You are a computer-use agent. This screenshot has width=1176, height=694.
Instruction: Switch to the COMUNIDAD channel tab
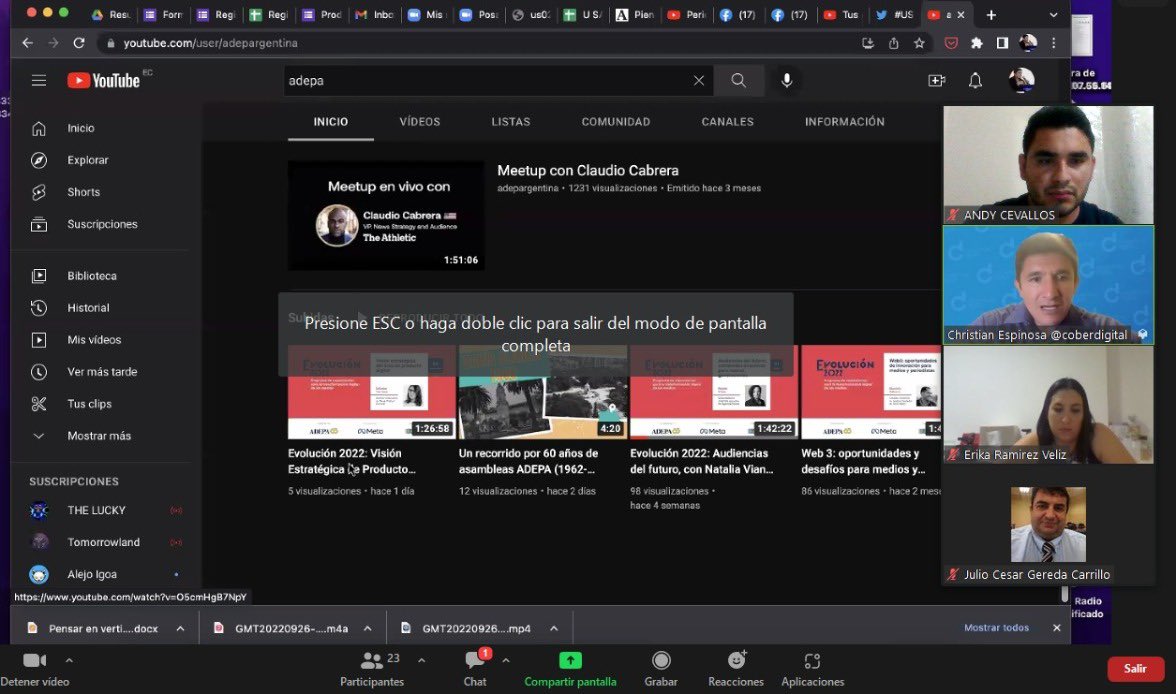pos(616,122)
